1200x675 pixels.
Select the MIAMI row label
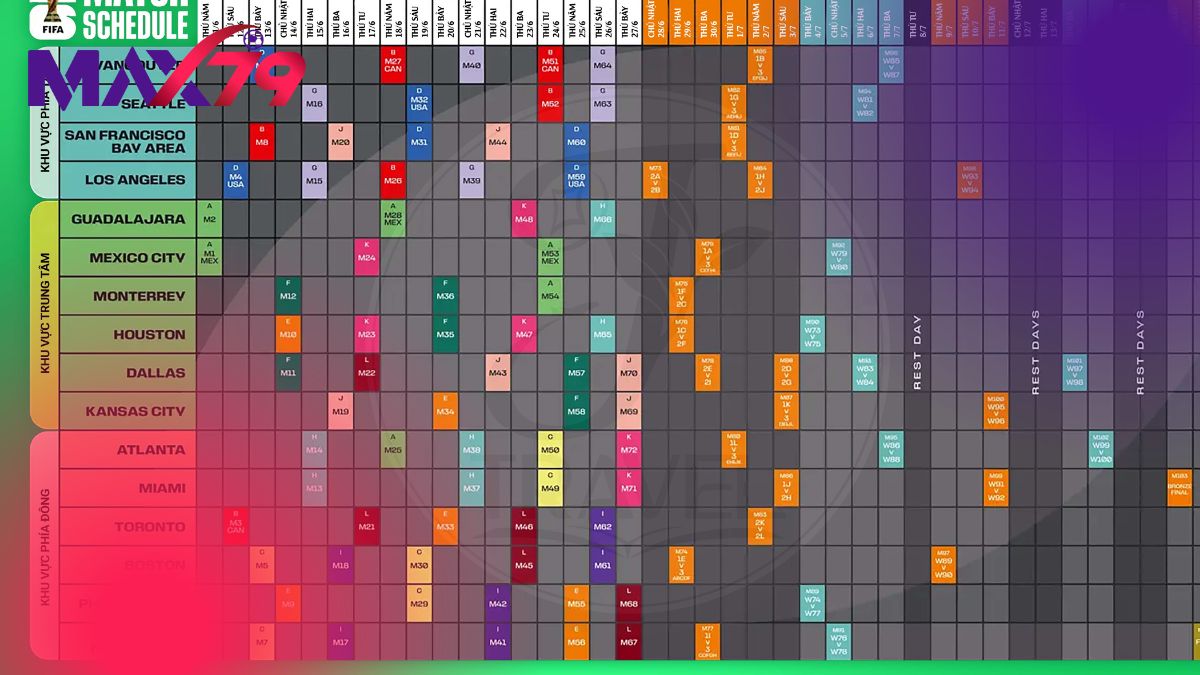128,489
